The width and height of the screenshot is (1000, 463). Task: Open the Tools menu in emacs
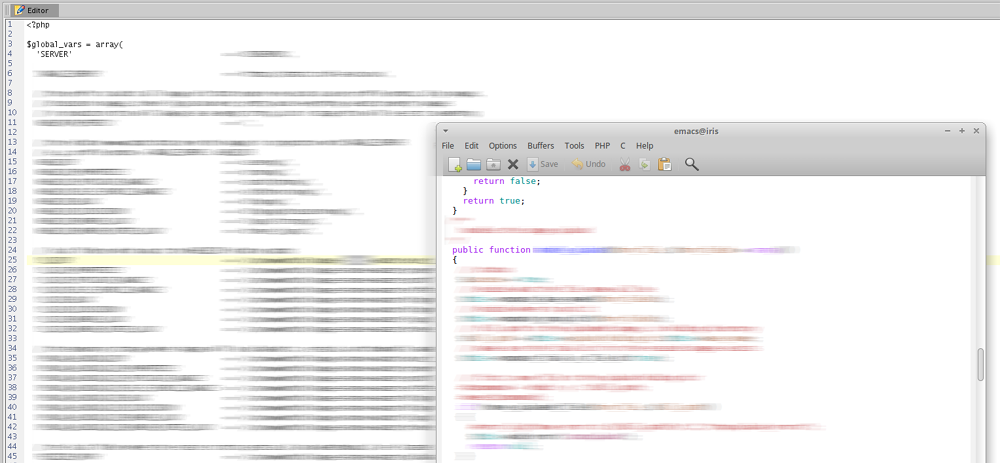pos(574,145)
